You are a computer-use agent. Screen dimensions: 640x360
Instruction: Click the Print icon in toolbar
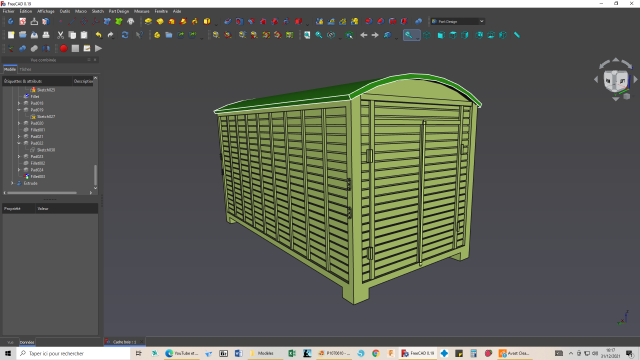[46, 35]
